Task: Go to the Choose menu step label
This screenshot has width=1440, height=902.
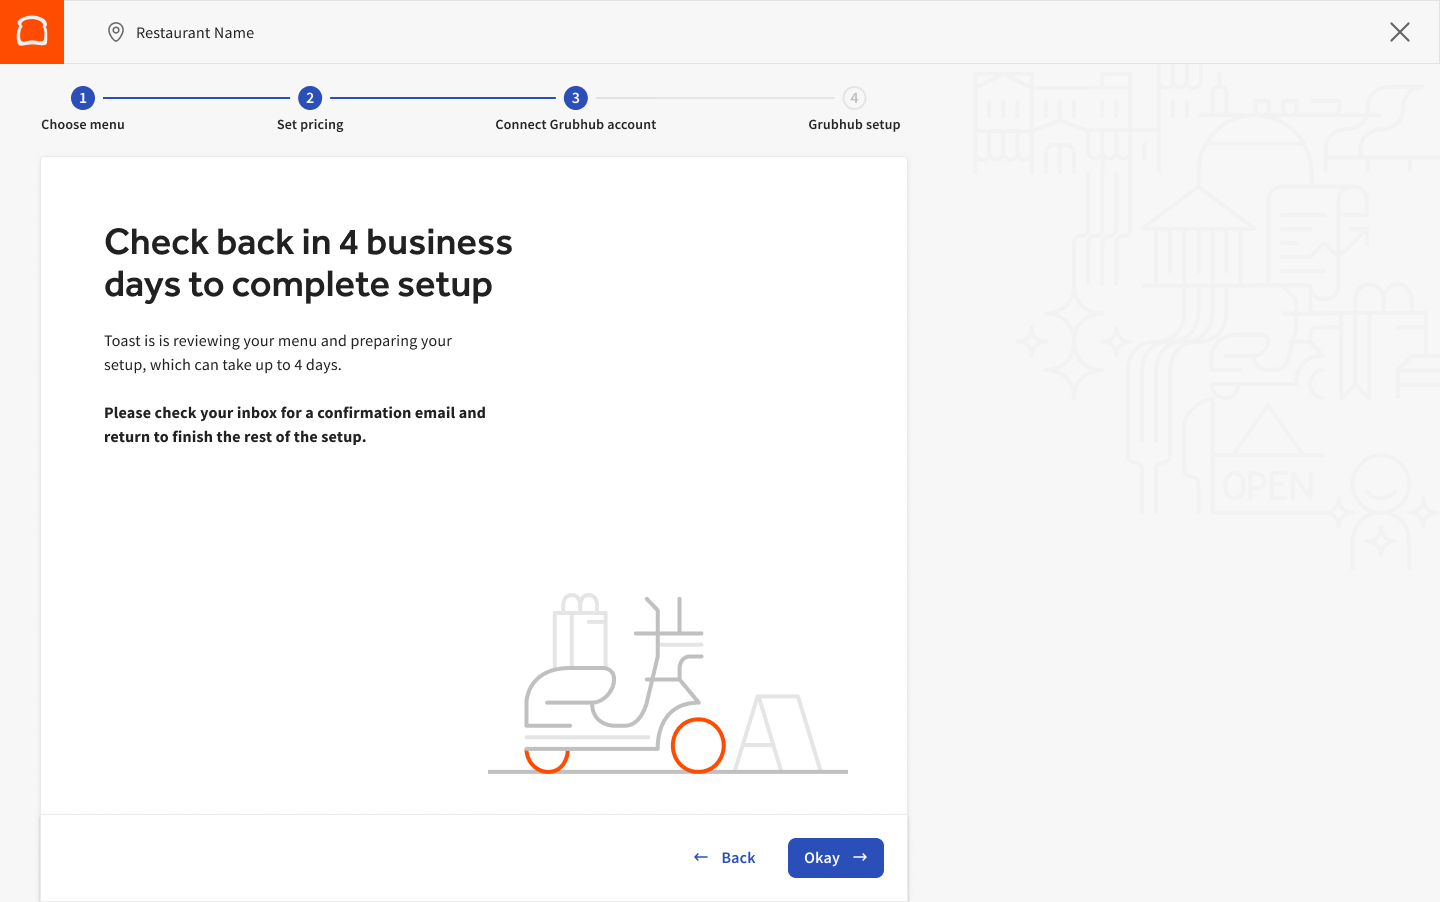Action: pyautogui.click(x=83, y=125)
